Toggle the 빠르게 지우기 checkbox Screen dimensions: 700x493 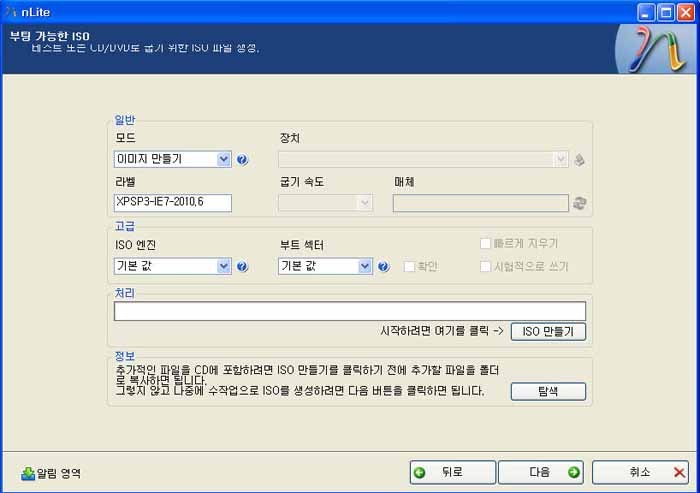click(x=485, y=243)
